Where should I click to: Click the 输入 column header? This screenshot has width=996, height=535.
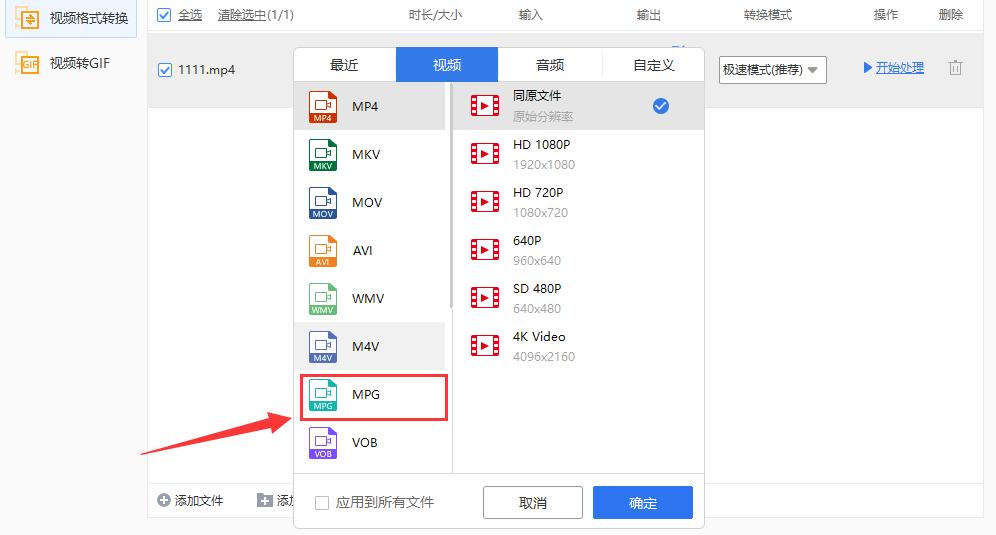(530, 15)
